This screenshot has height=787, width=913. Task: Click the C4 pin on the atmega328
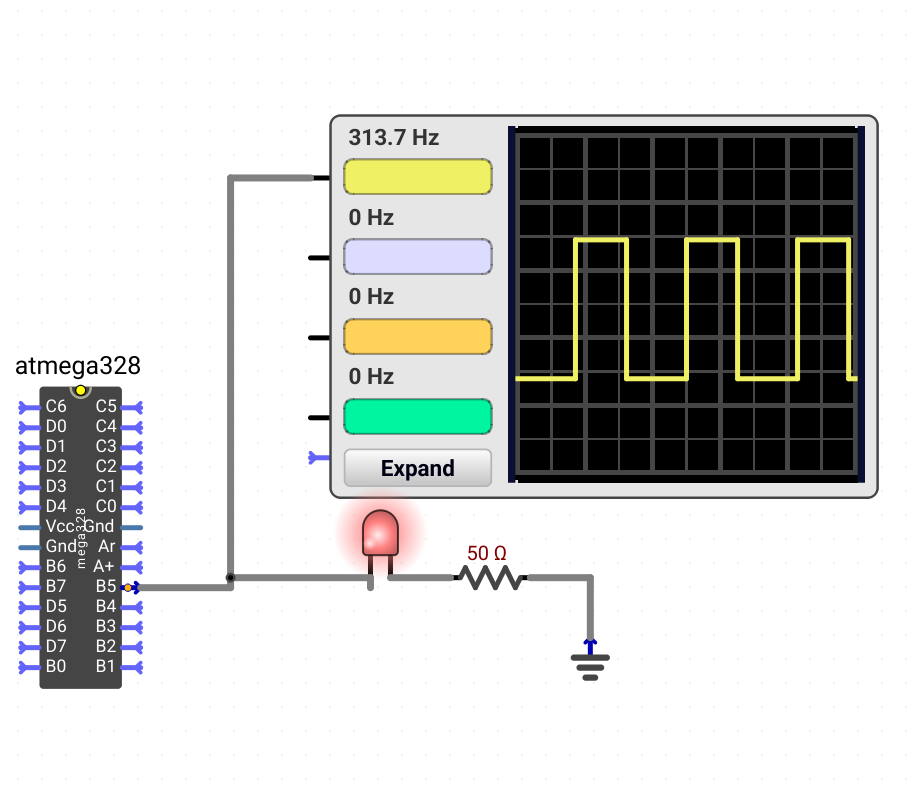click(132, 427)
